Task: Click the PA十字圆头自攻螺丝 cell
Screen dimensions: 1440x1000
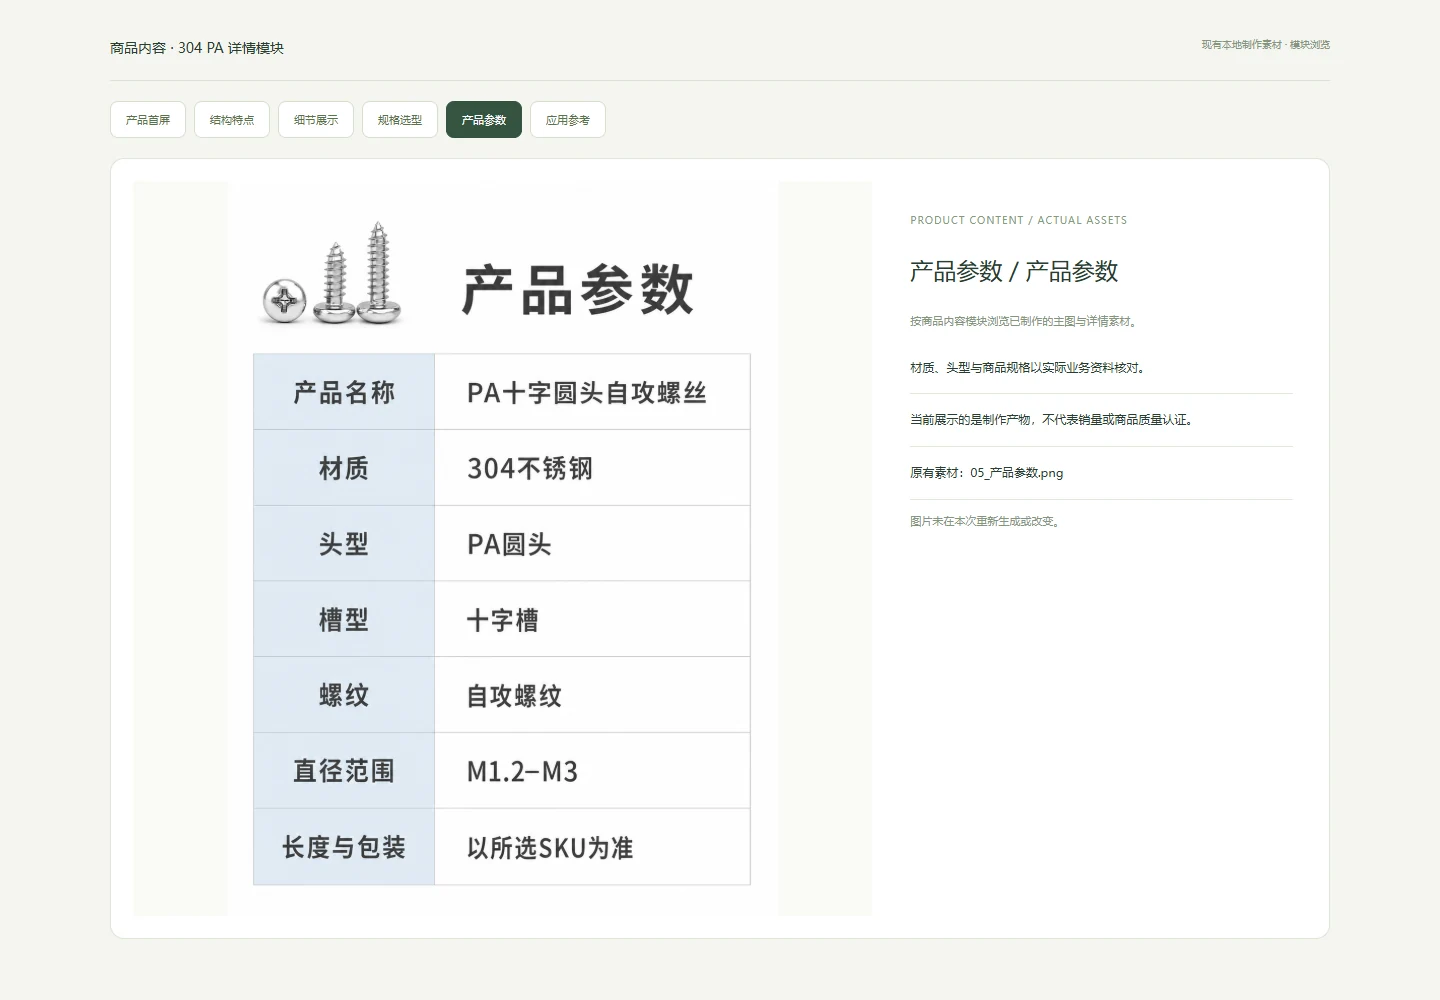Action: [592, 392]
